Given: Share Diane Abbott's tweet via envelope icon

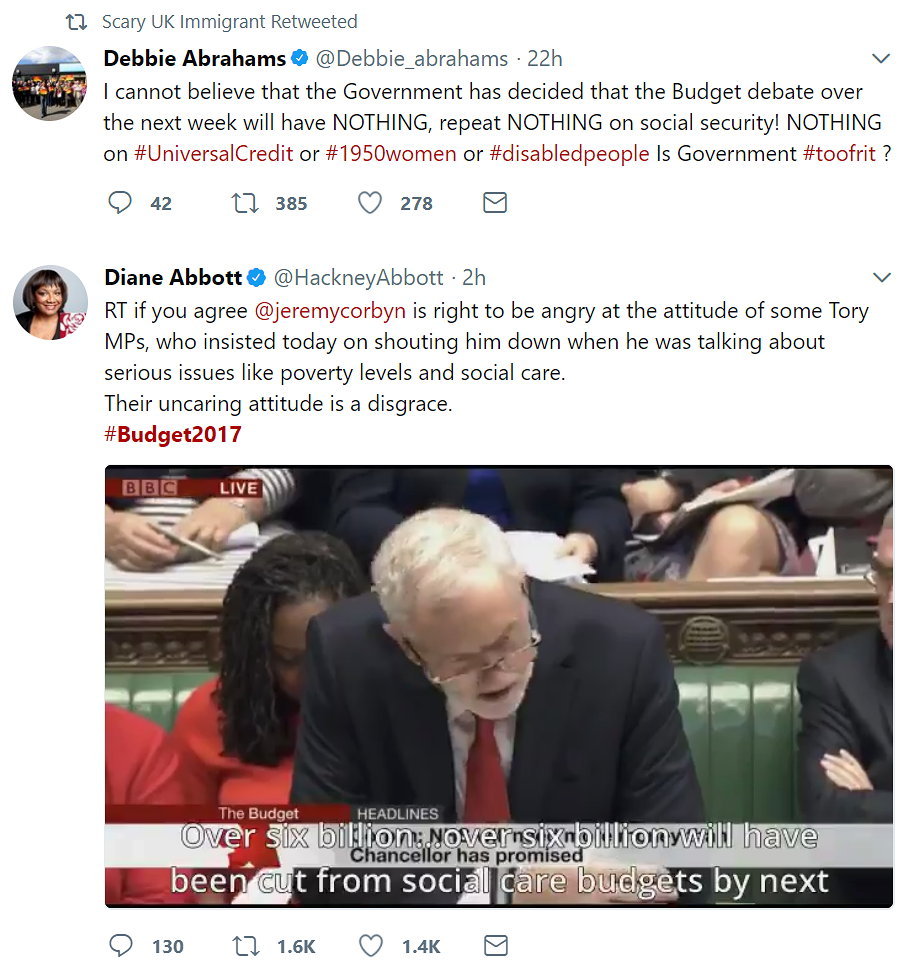Looking at the screenshot, I should pyautogui.click(x=496, y=945).
